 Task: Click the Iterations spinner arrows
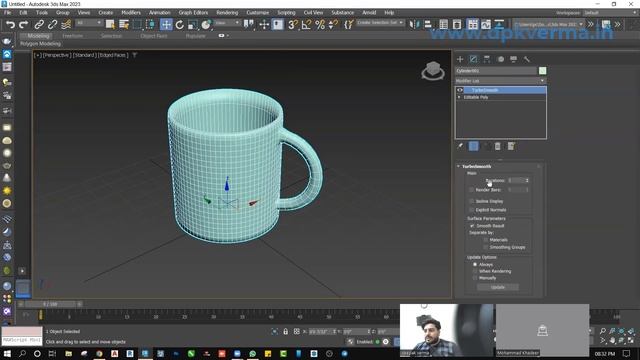tap(527, 180)
